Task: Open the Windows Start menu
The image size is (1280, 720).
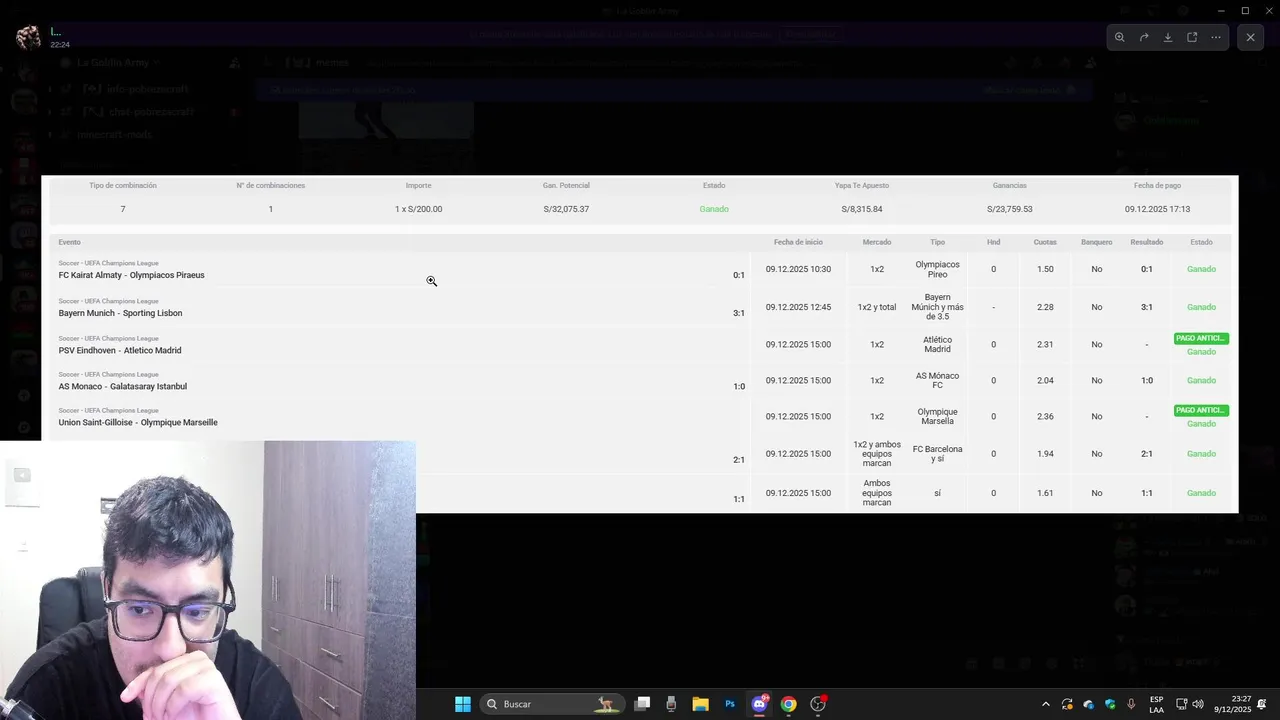Action: (x=463, y=704)
